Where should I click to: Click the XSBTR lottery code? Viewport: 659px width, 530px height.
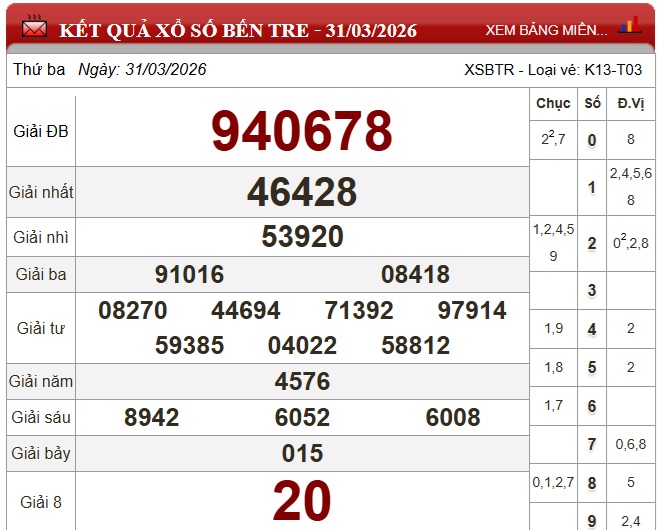click(x=492, y=70)
